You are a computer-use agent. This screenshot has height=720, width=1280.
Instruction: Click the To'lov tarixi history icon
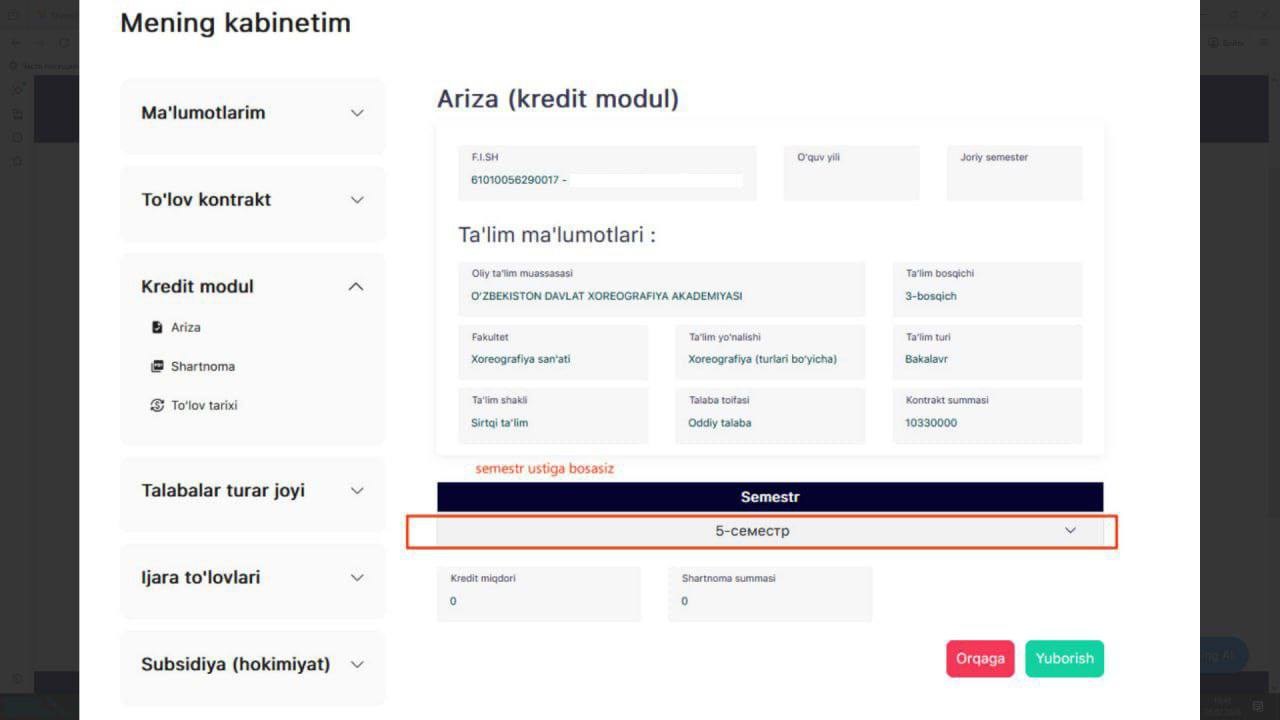tap(157, 405)
